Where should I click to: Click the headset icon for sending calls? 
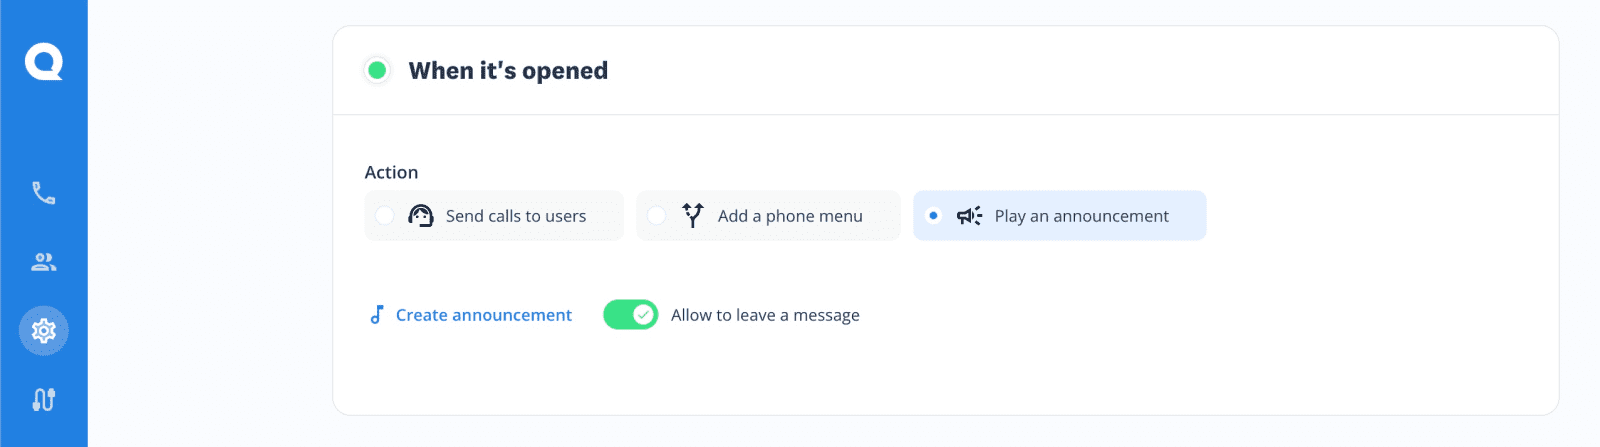point(421,216)
